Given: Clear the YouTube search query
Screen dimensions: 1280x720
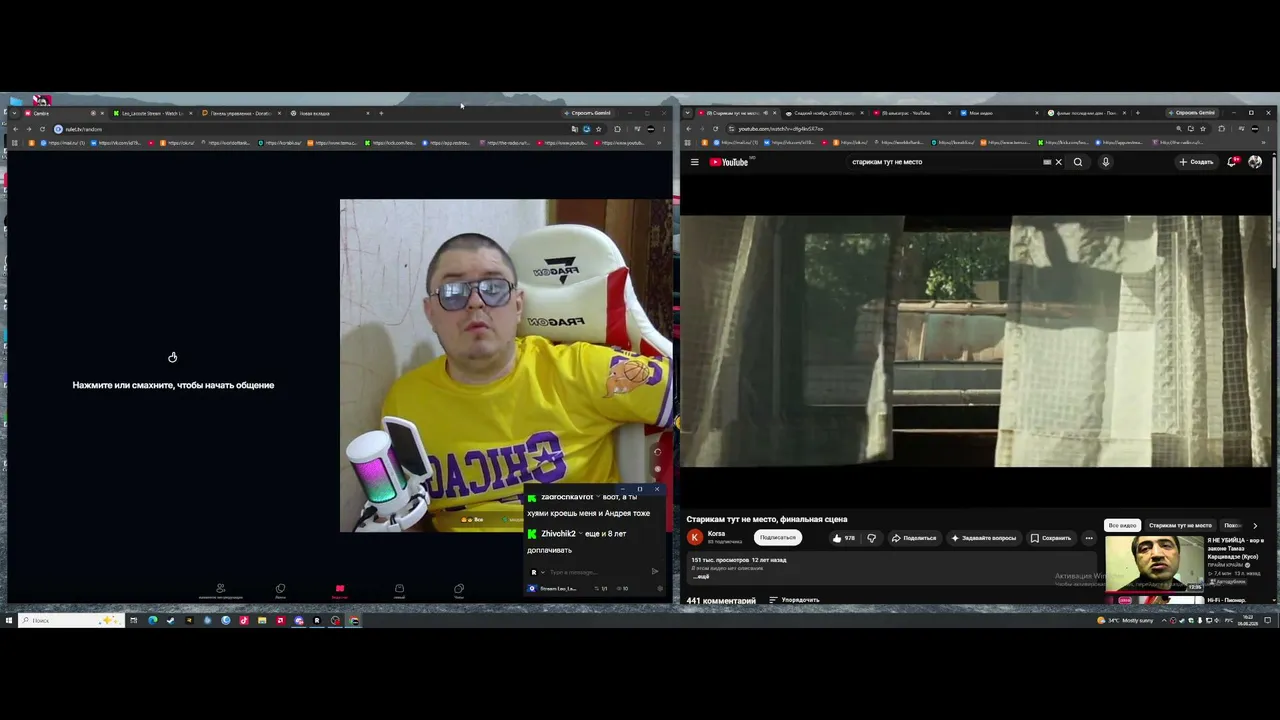Looking at the screenshot, I should (x=1058, y=162).
